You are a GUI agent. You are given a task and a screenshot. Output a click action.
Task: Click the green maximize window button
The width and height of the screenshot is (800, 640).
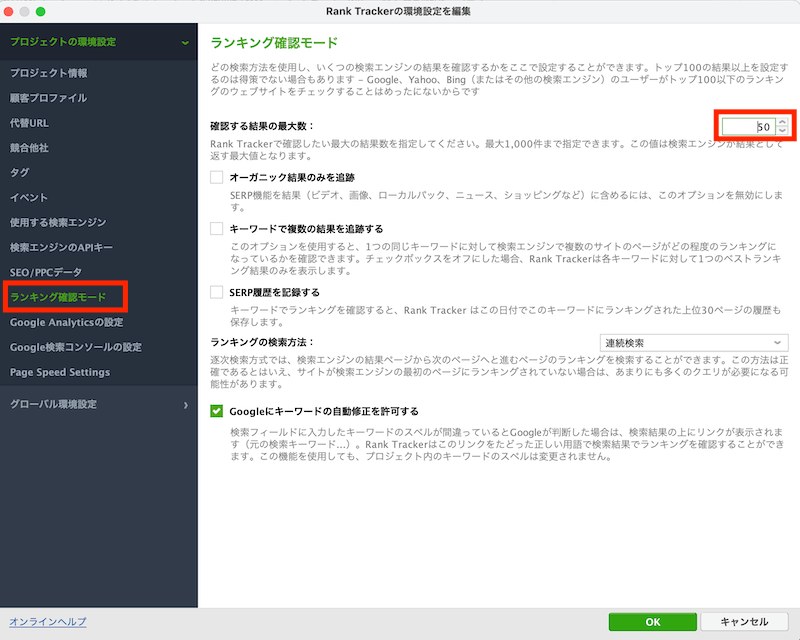[x=41, y=11]
